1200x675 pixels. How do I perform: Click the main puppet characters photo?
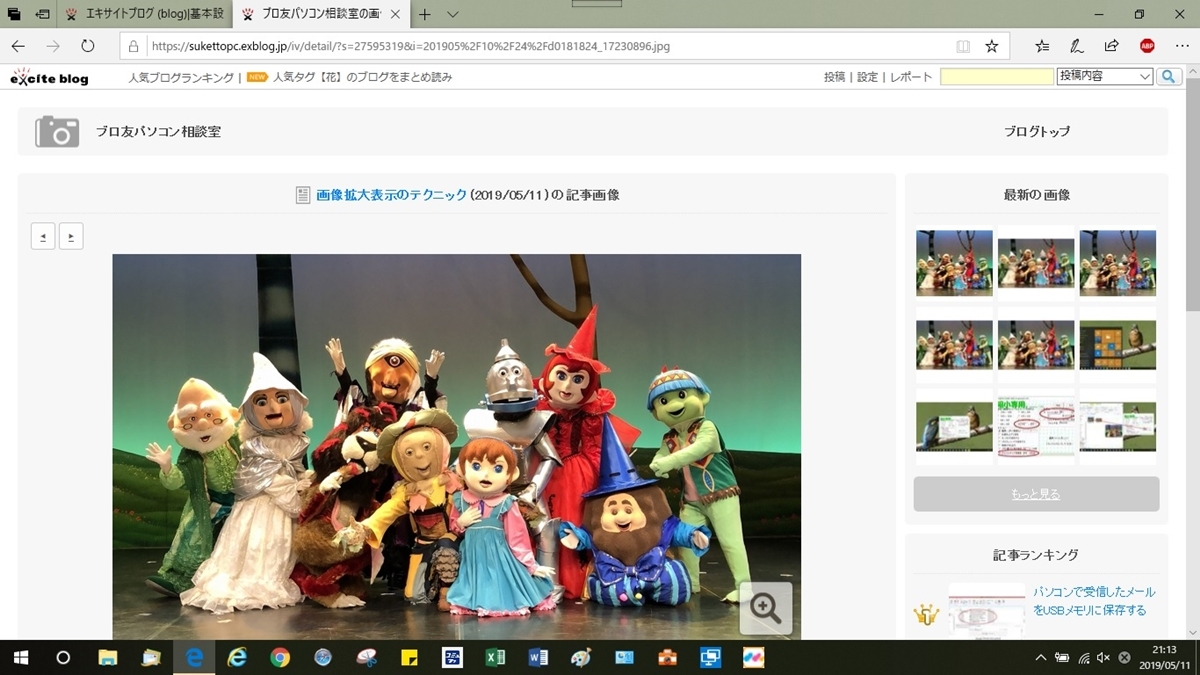[456, 446]
